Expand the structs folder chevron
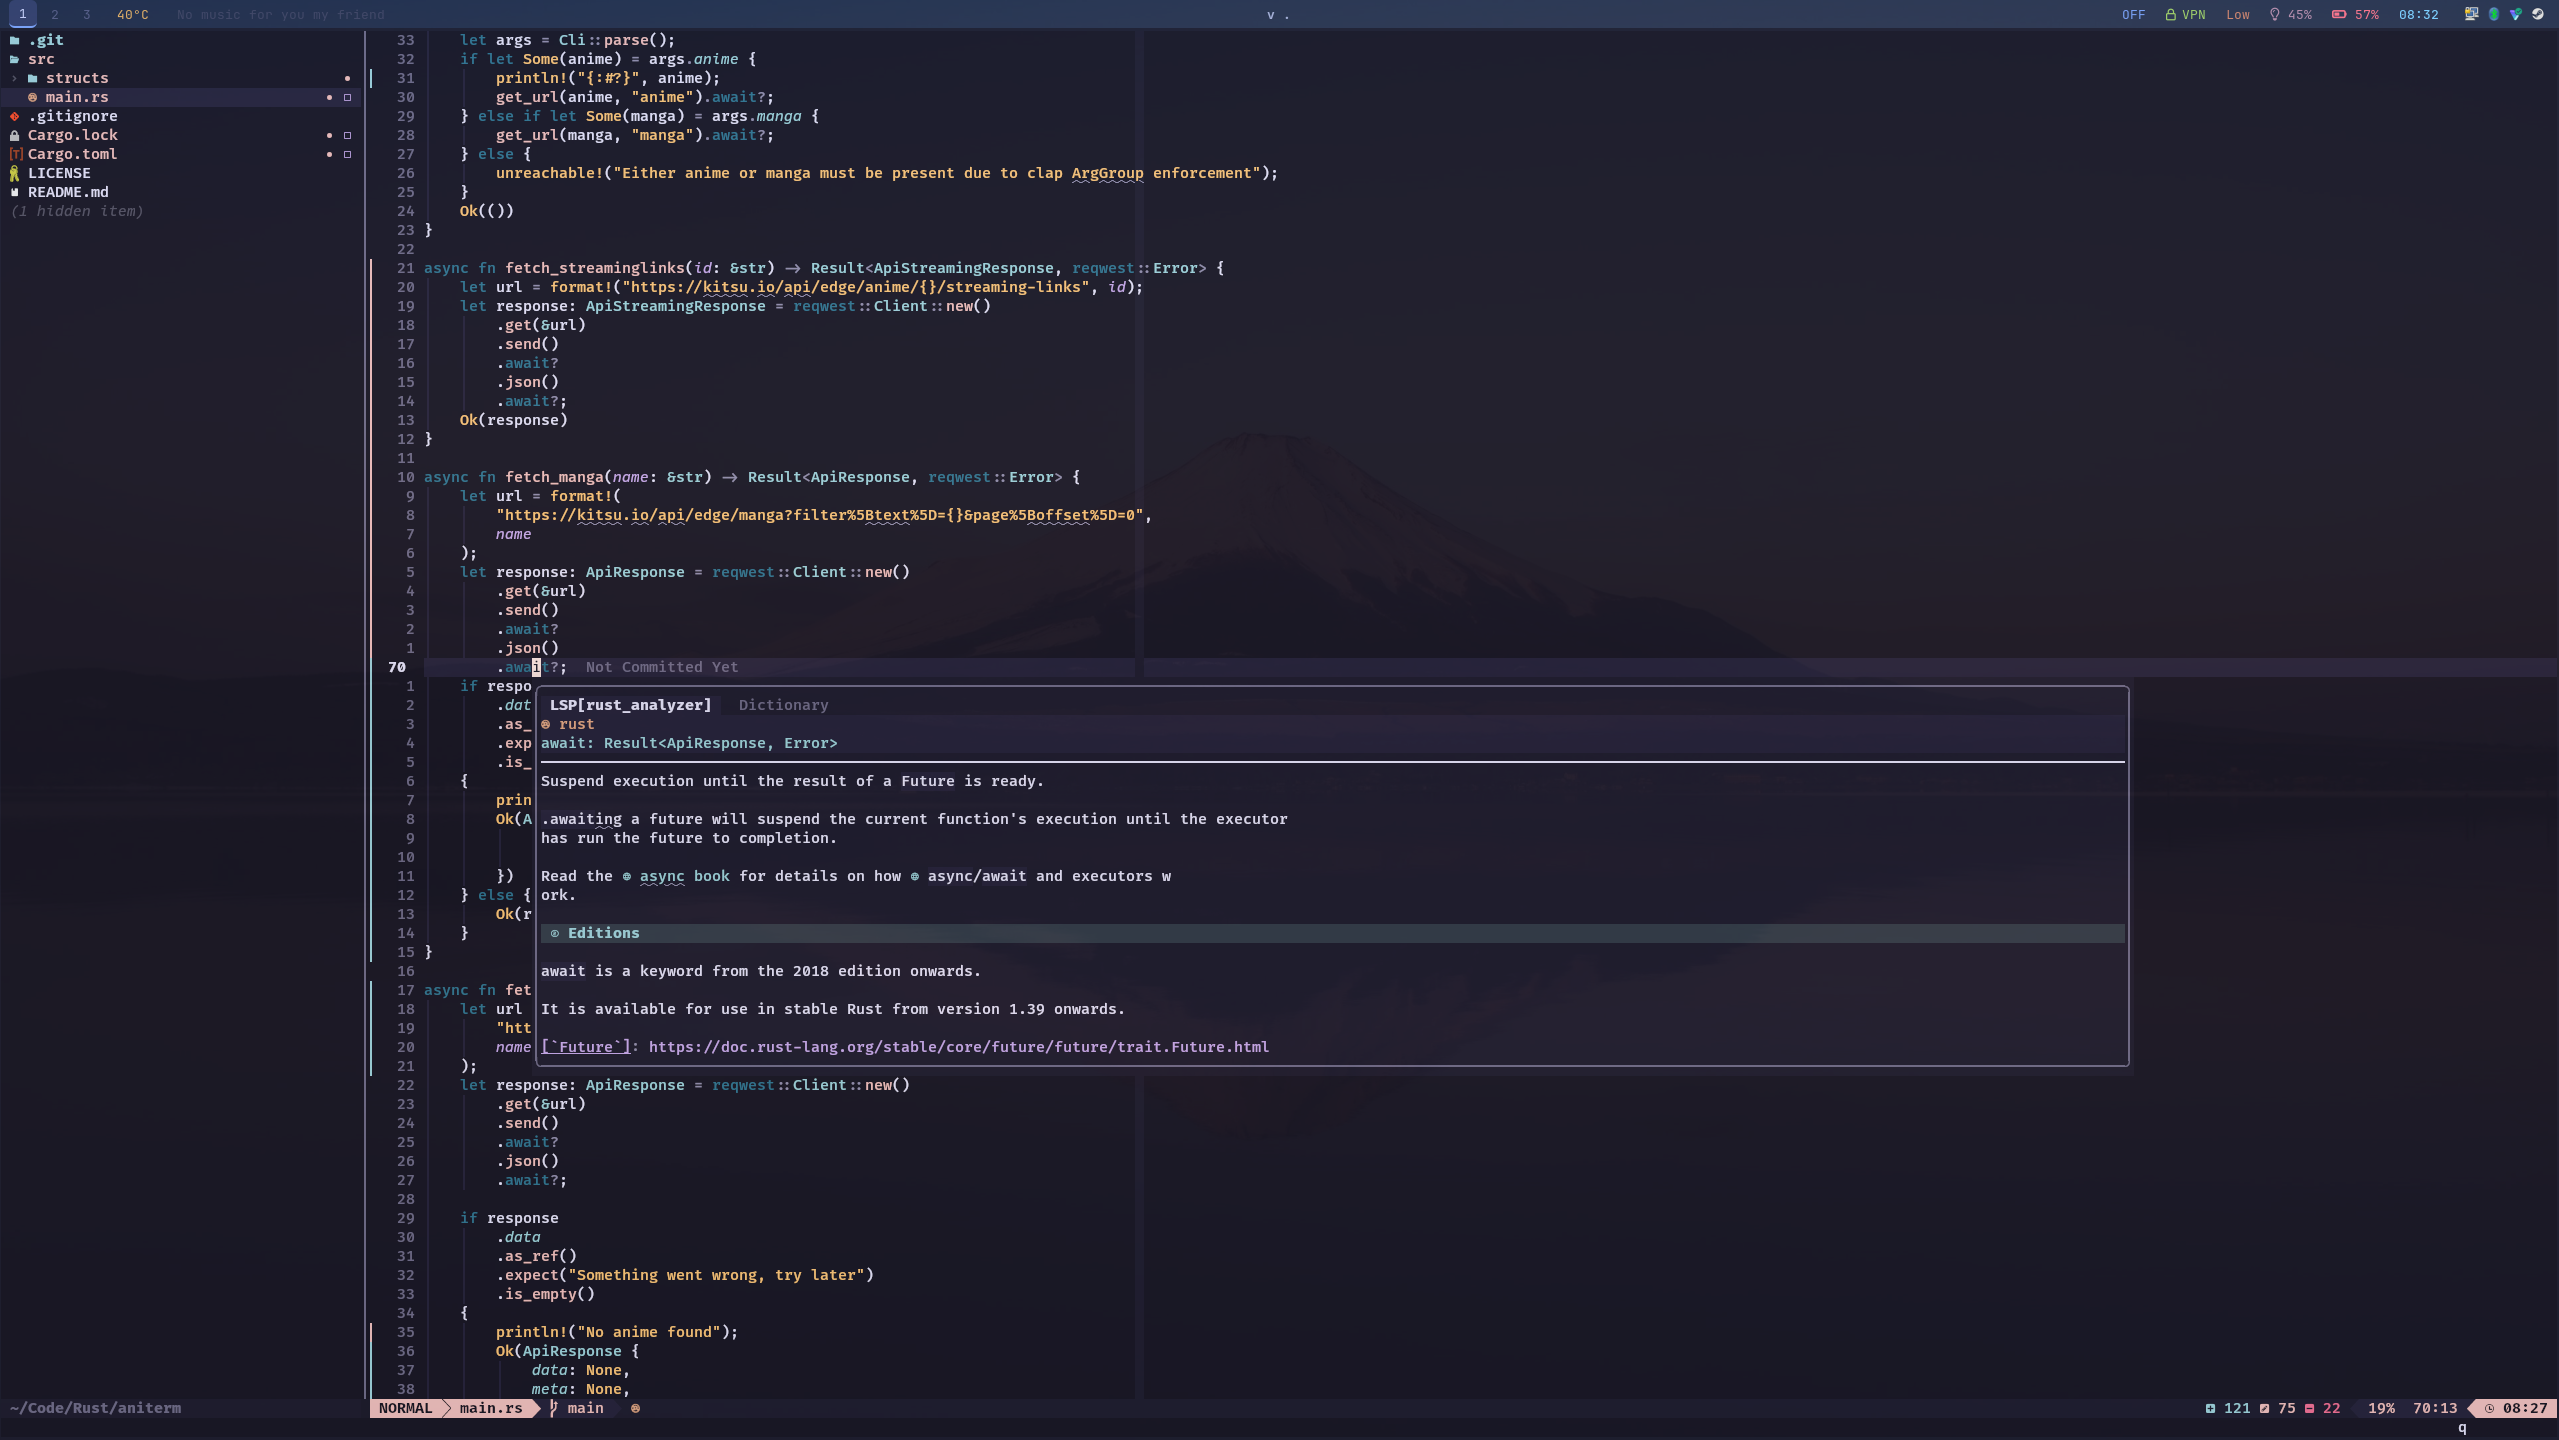This screenshot has width=2559, height=1440. [x=14, y=78]
